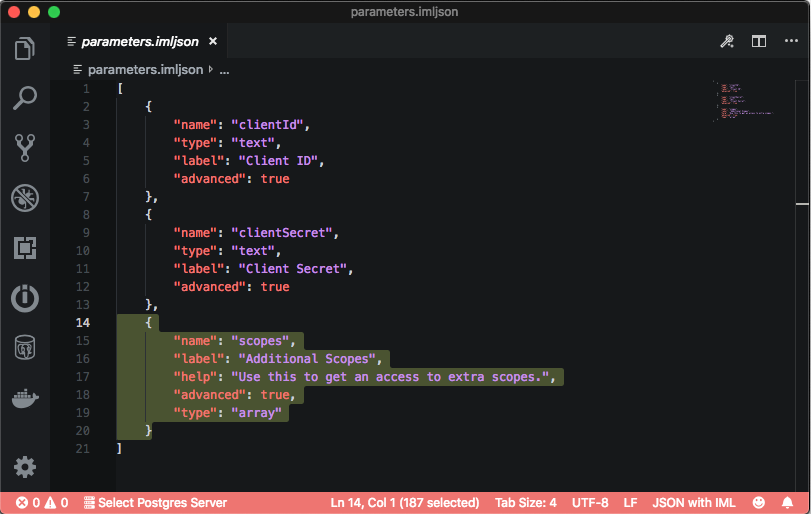The height and width of the screenshot is (514, 811).
Task: Open the editor More Actions menu
Action: 789,42
